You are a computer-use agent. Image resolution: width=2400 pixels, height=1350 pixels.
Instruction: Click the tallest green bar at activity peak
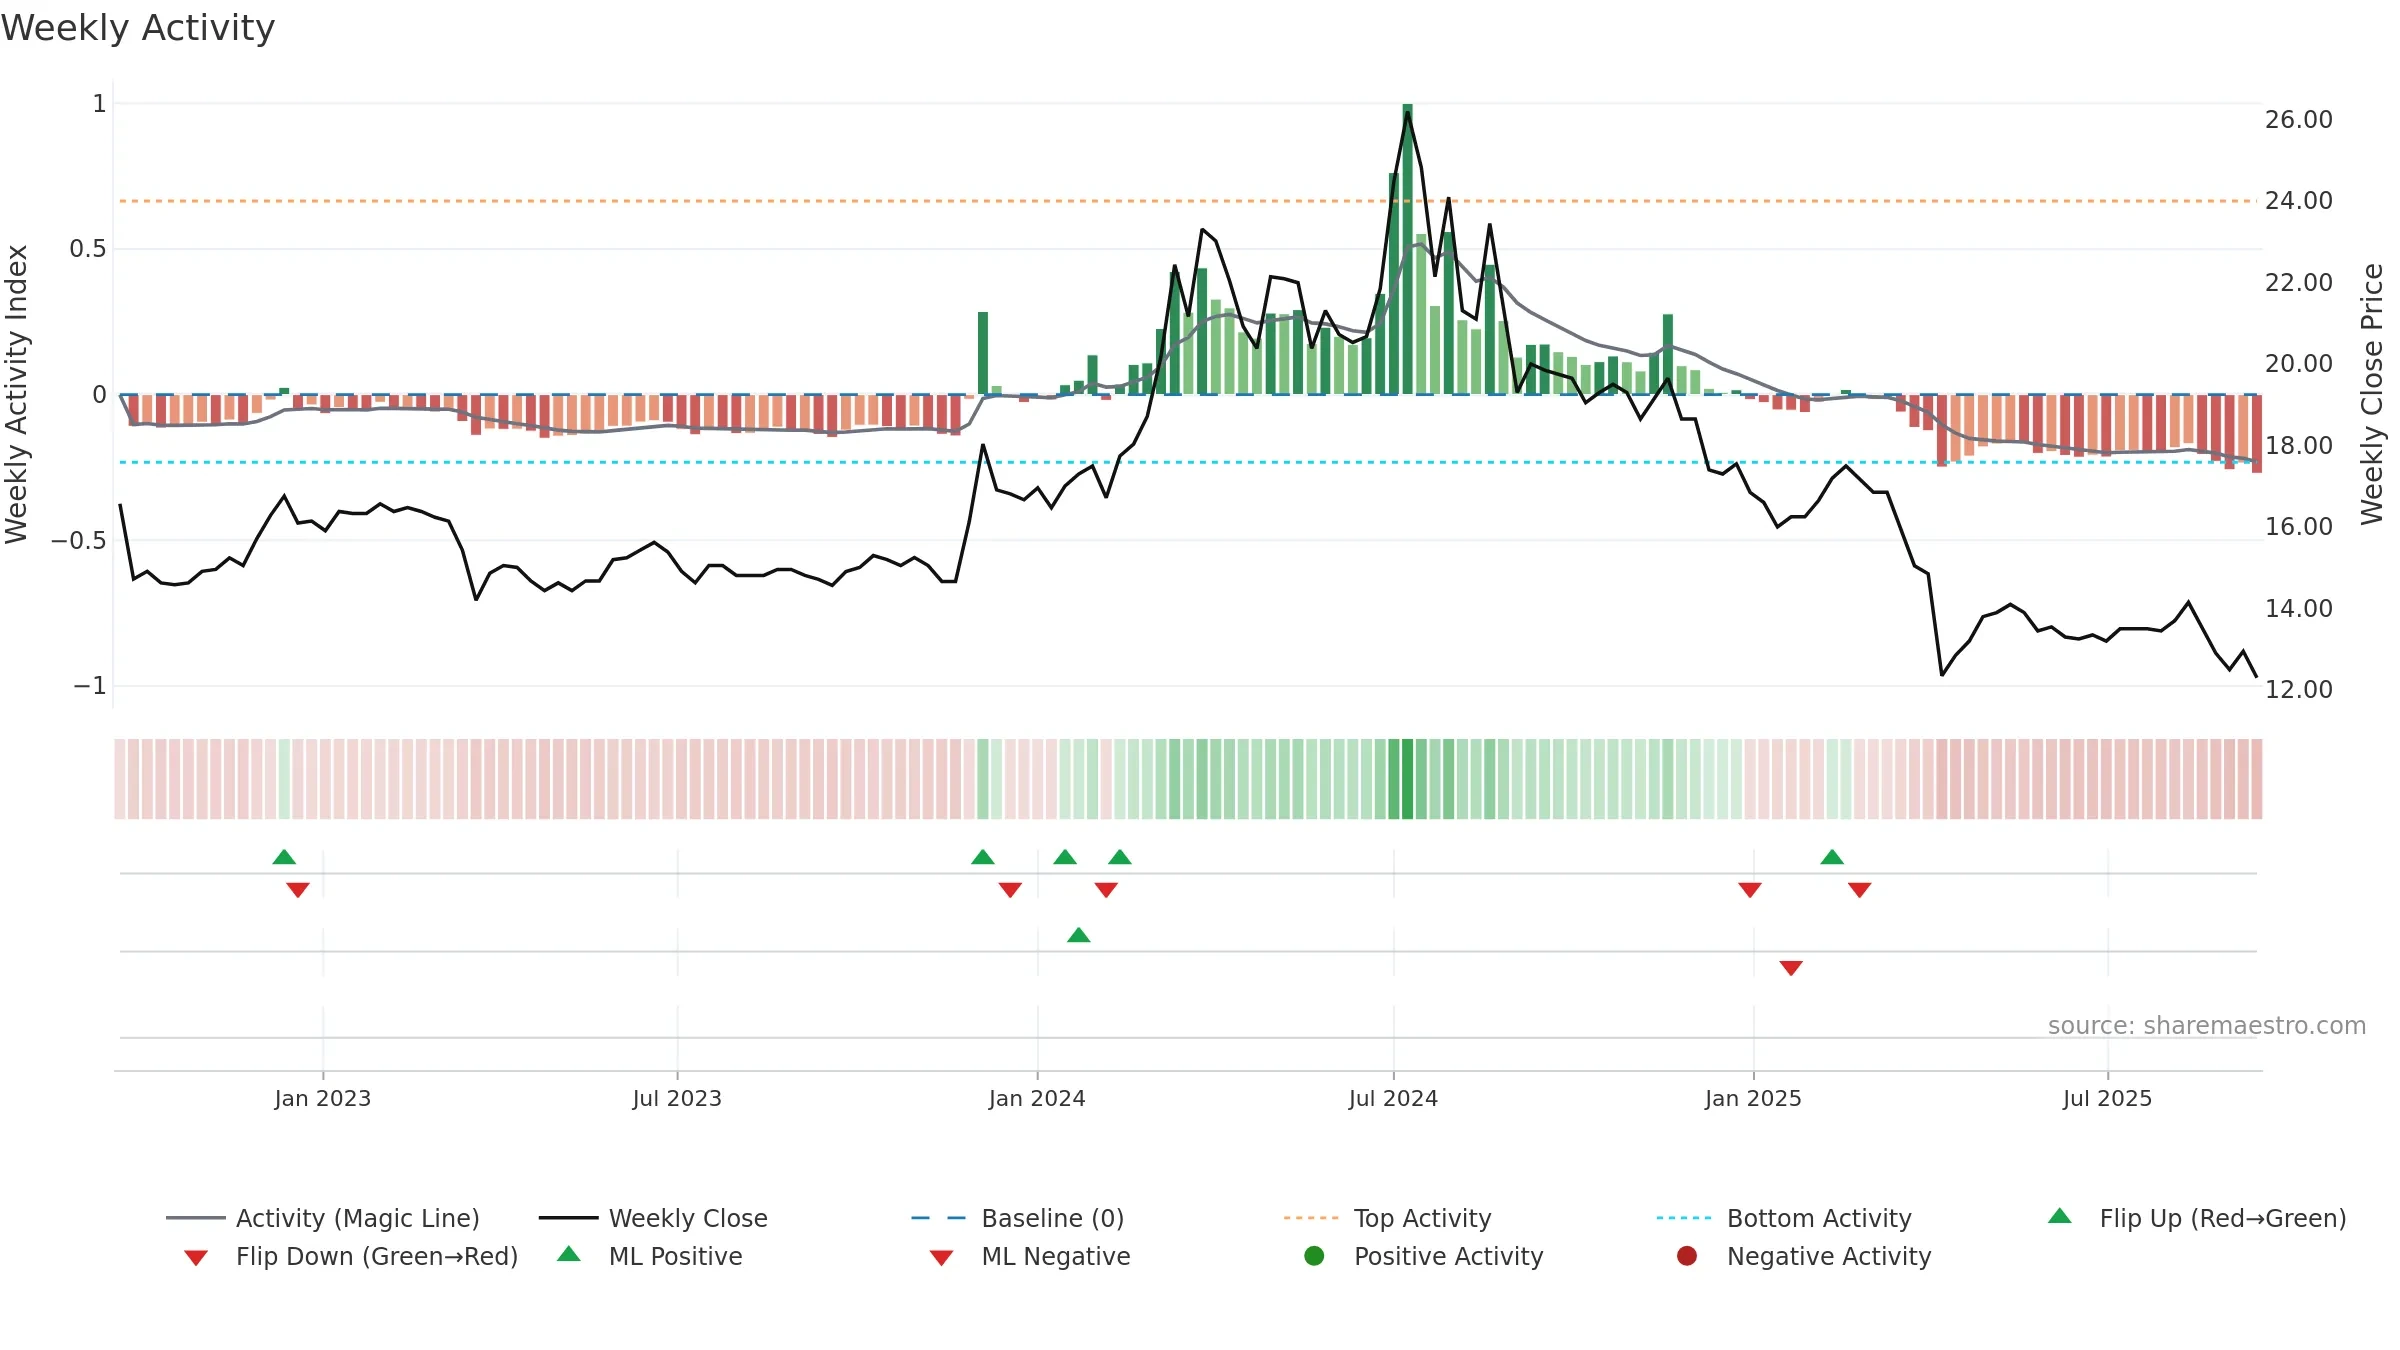(1408, 249)
